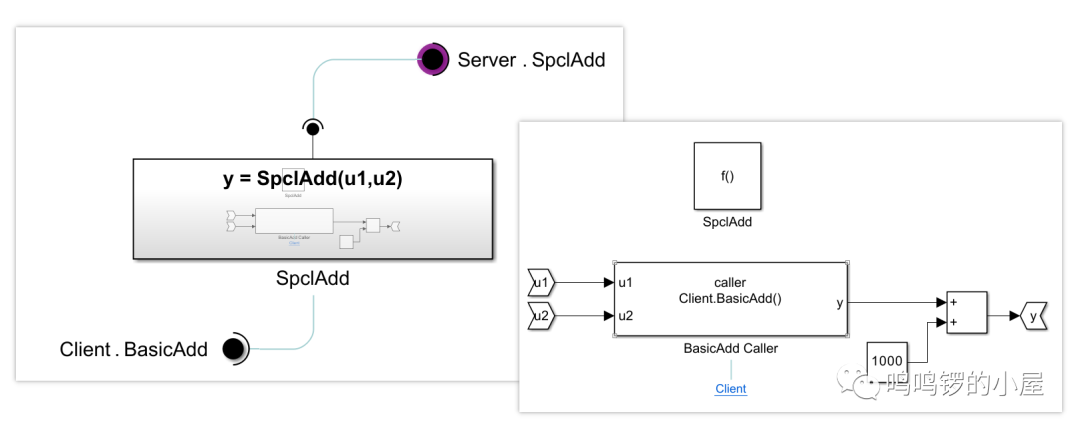Click the y = SpclAdd(u1,u2) function header
Viewport: 1080px width, 432px height.
[x=312, y=178]
